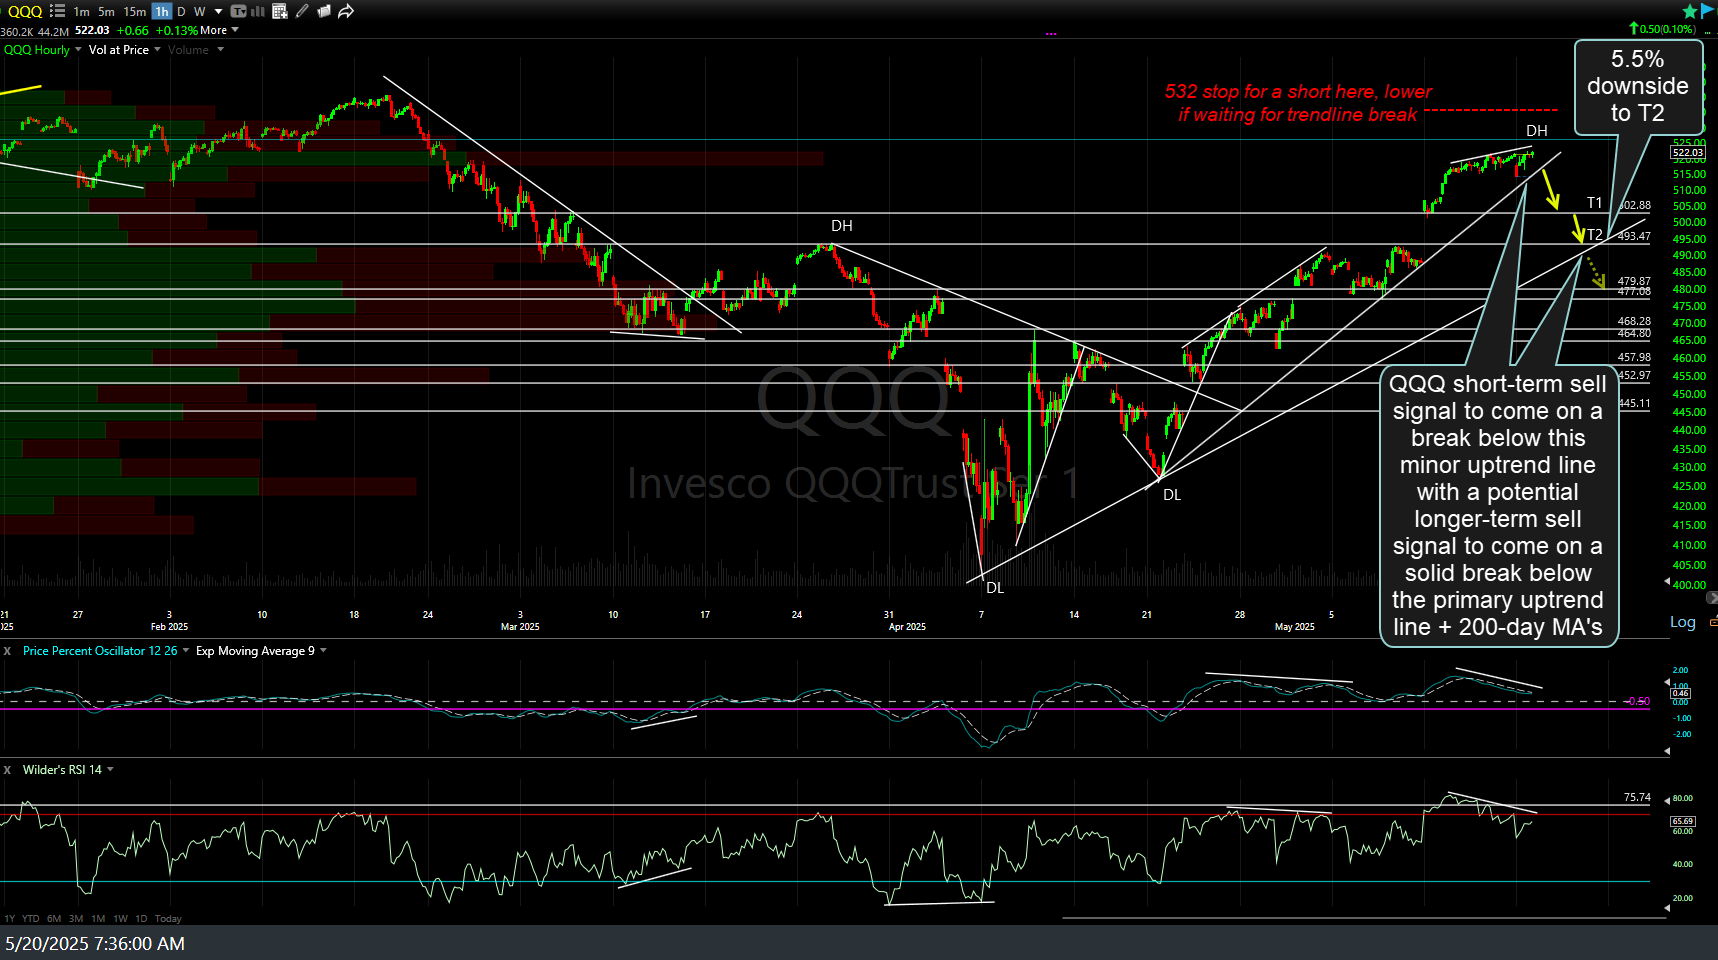Toggle Log scale on price axis
The height and width of the screenshot is (960, 1718).
(1683, 621)
